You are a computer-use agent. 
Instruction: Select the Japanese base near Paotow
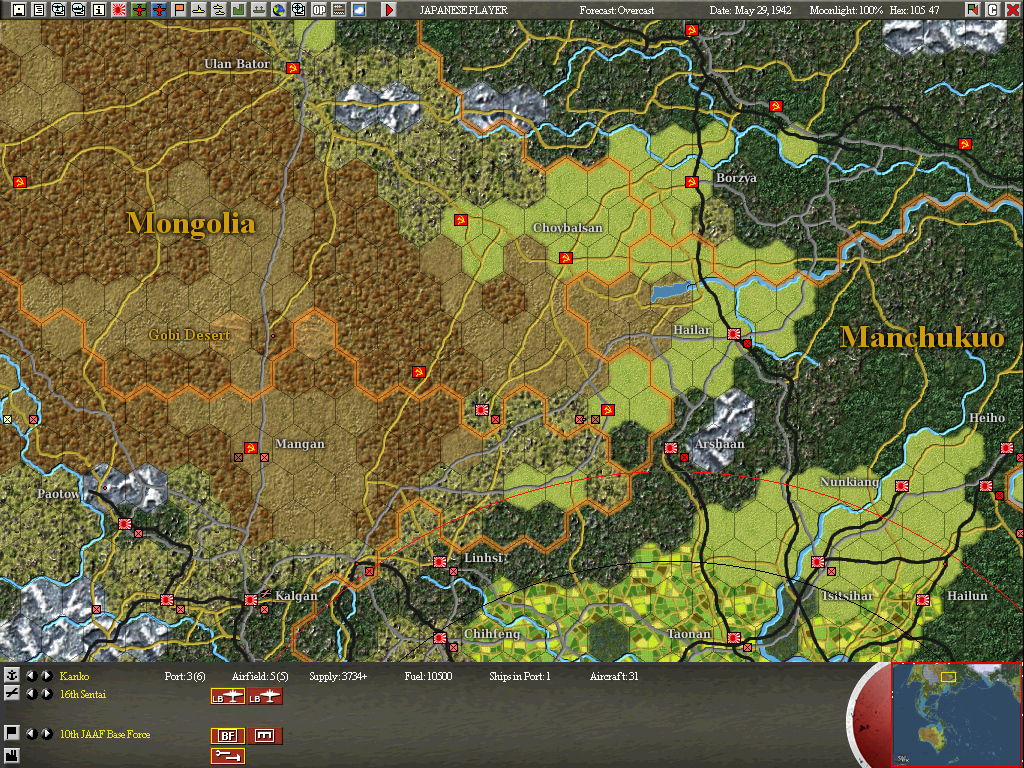coord(125,524)
